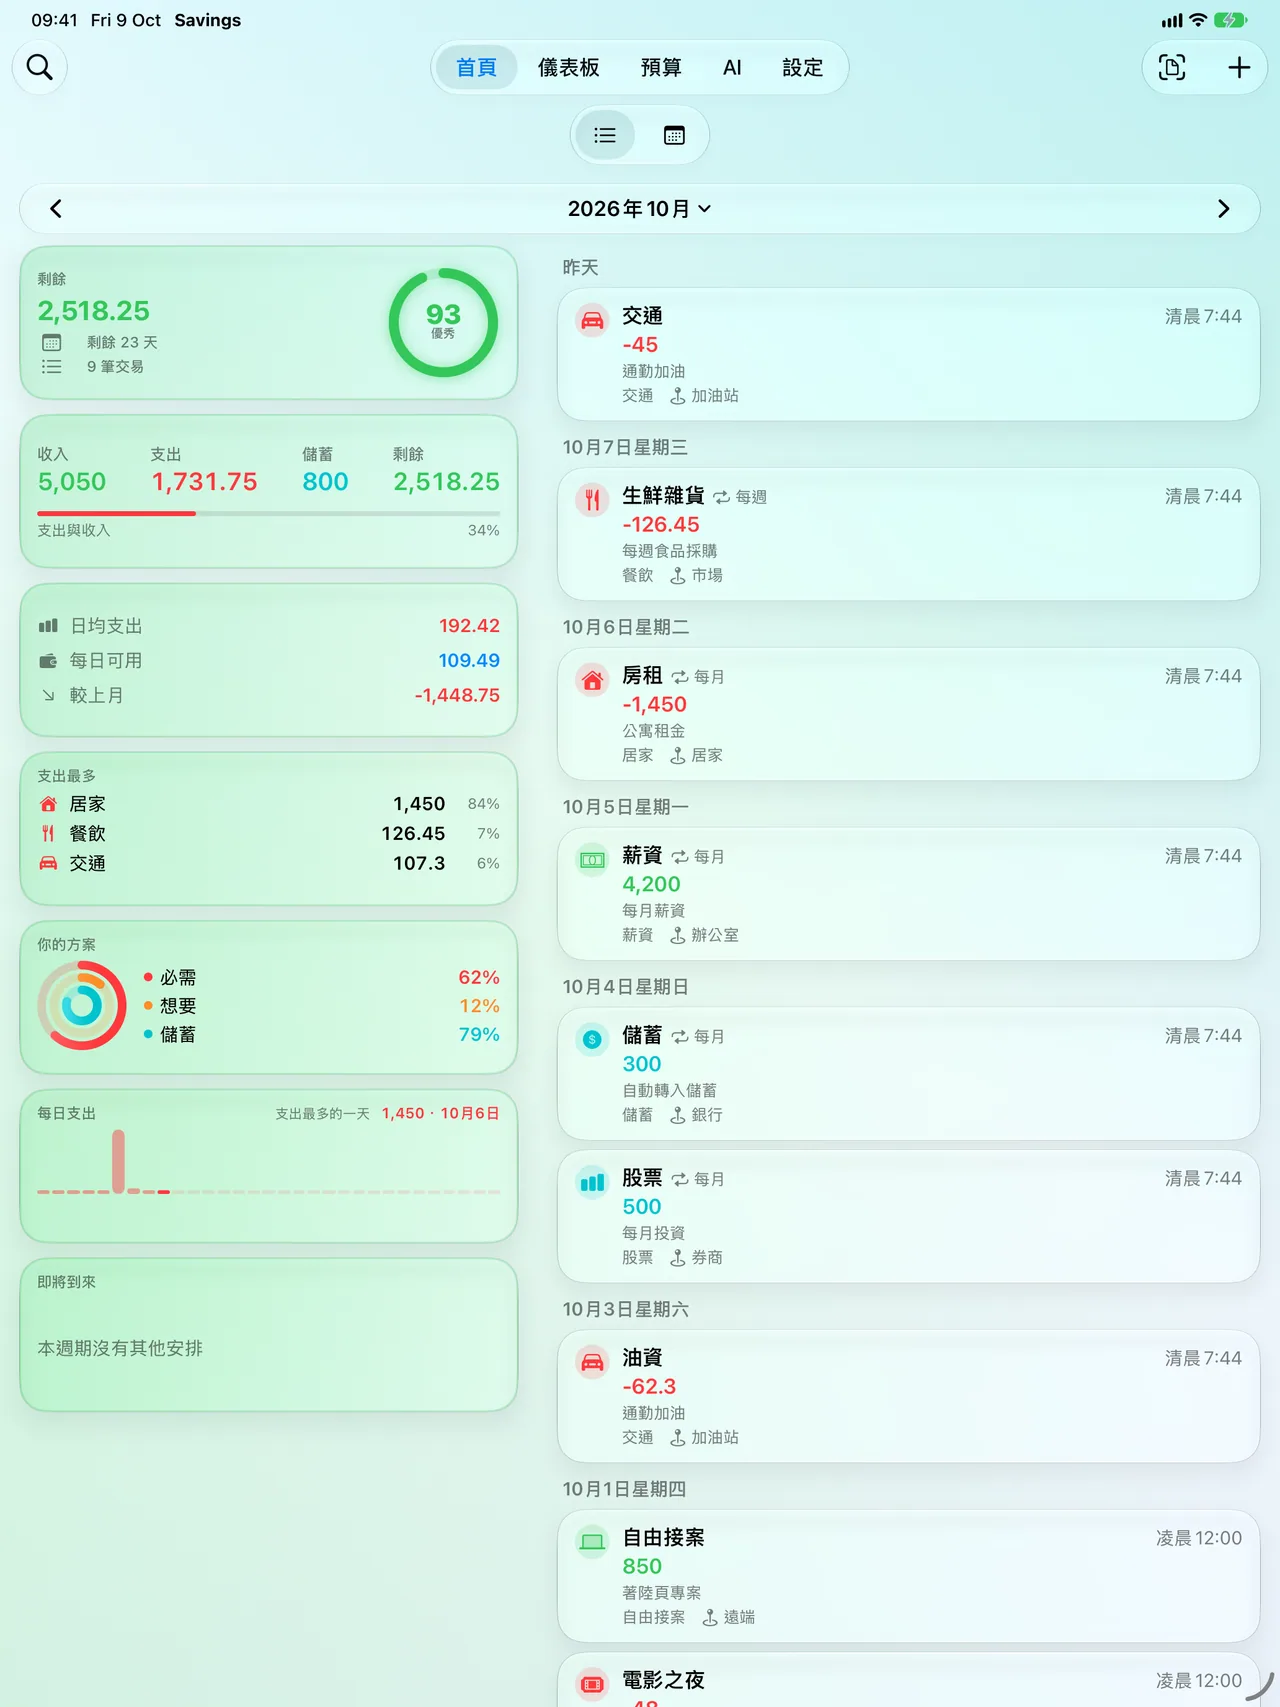Open the 你的方案 donut chart card
This screenshot has width=1280, height=1707.
point(268,998)
